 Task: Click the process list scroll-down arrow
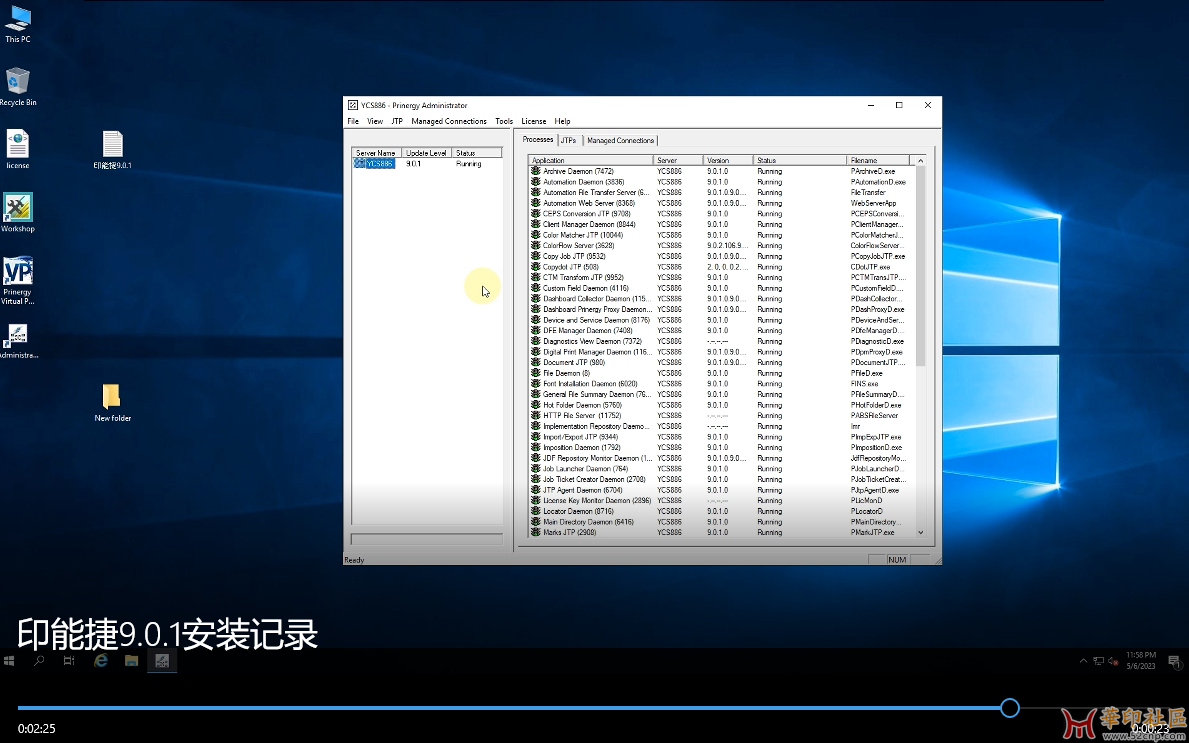921,532
